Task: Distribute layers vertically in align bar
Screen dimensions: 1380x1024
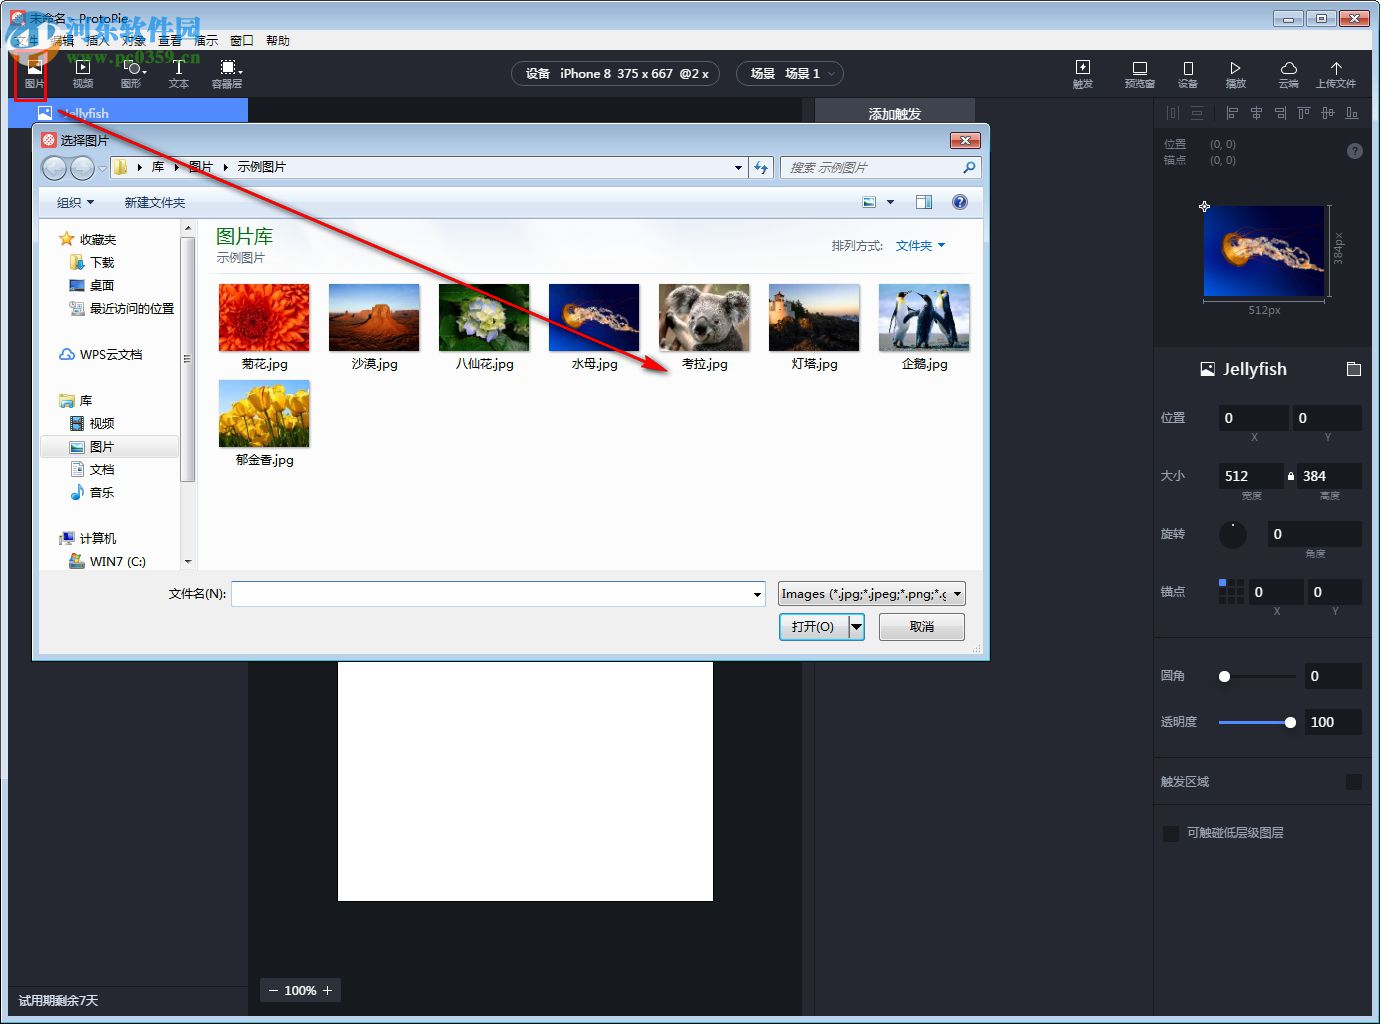Action: (1197, 113)
